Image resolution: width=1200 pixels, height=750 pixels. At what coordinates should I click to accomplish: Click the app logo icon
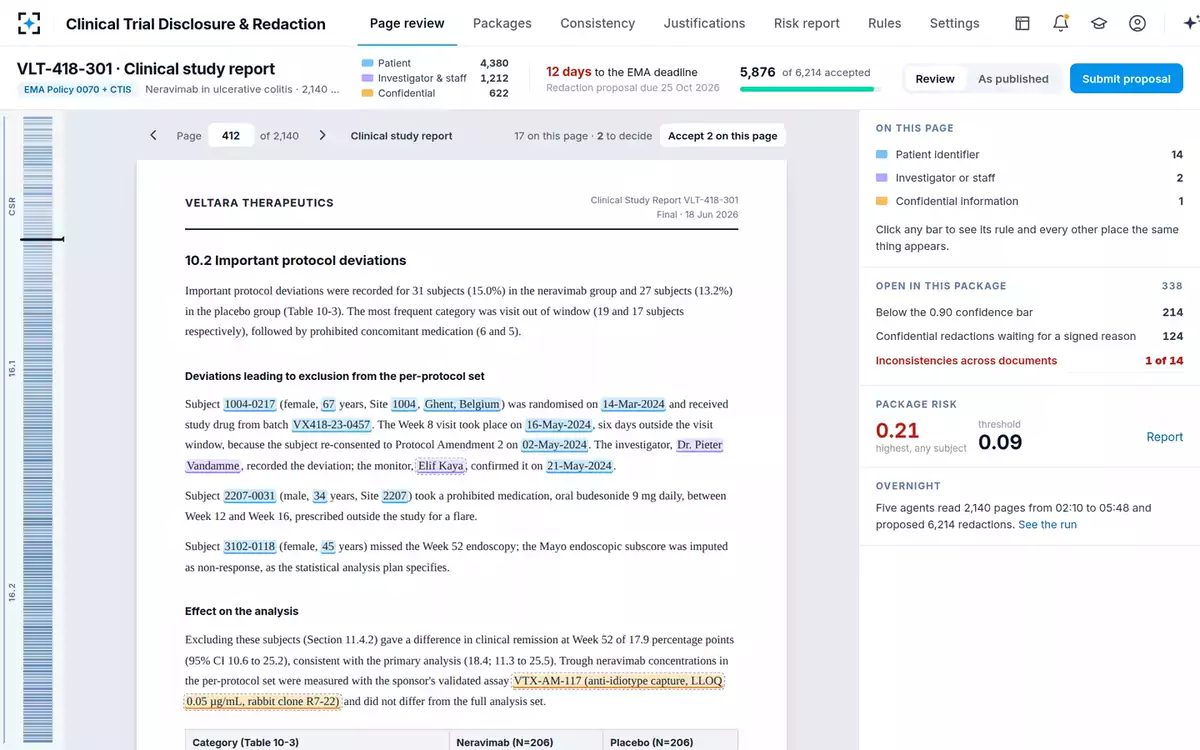click(x=29, y=23)
